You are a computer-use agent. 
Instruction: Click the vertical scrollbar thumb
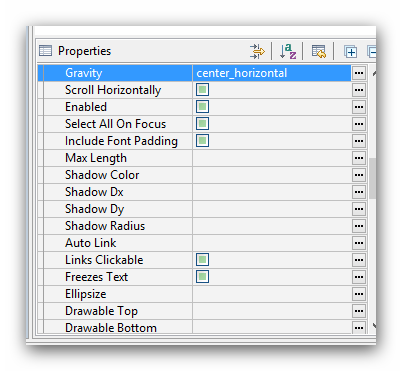tap(372, 178)
